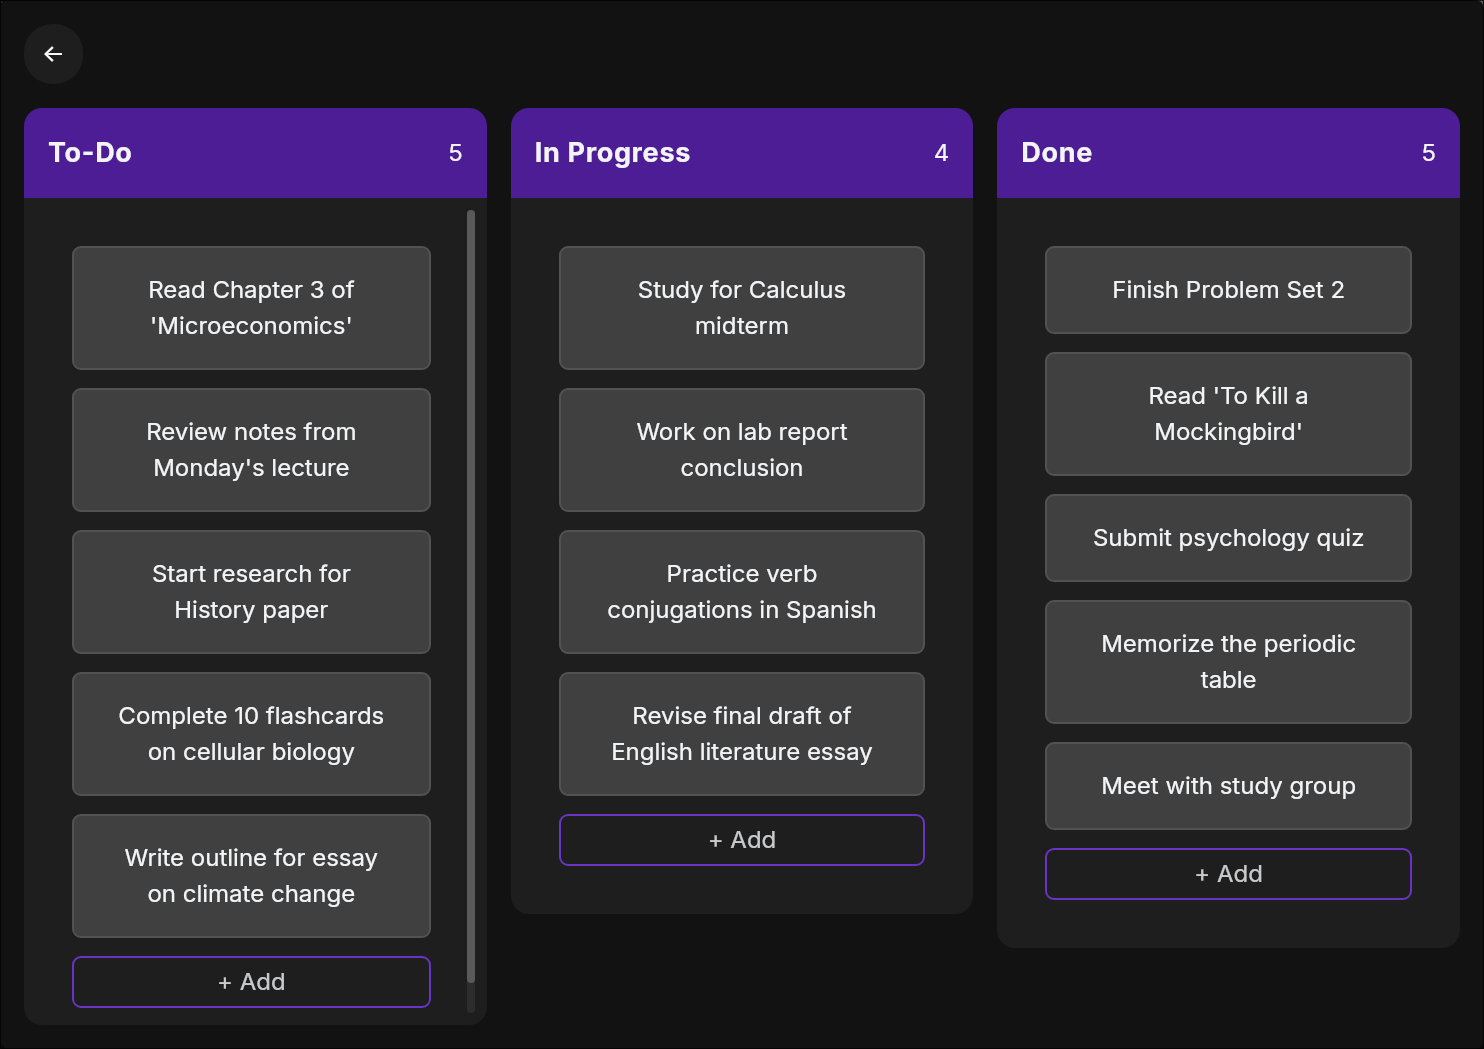Open 'Read To Kill a Mockingbird' card
Screen dimensions: 1484x1049
pyautogui.click(x=1227, y=414)
